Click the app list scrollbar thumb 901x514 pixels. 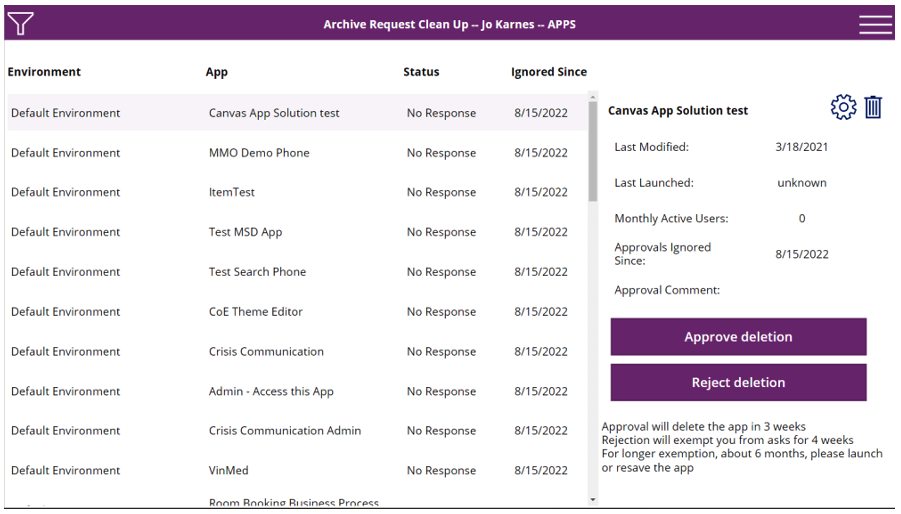[x=593, y=150]
